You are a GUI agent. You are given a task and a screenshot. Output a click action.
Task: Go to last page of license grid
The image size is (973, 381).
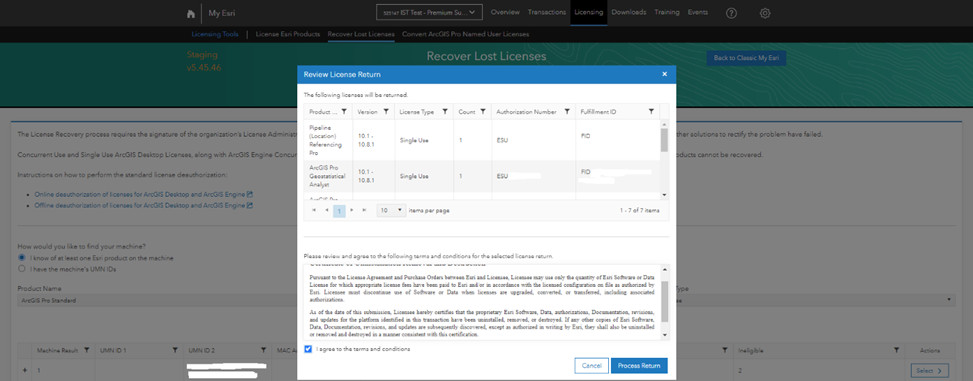point(364,210)
